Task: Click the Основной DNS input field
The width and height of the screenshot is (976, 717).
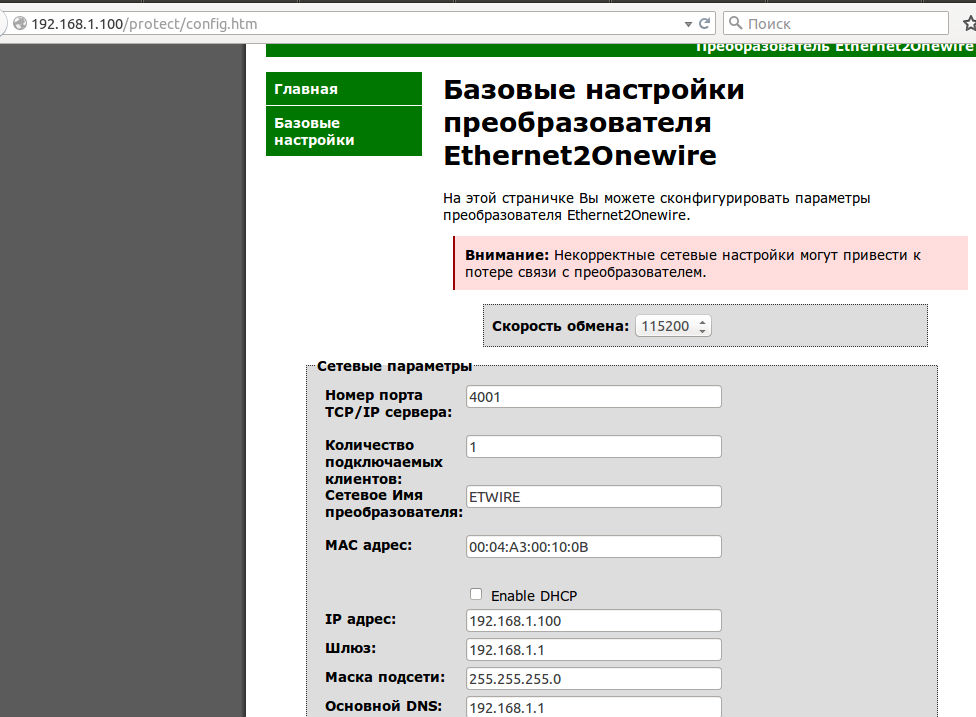Action: point(593,707)
